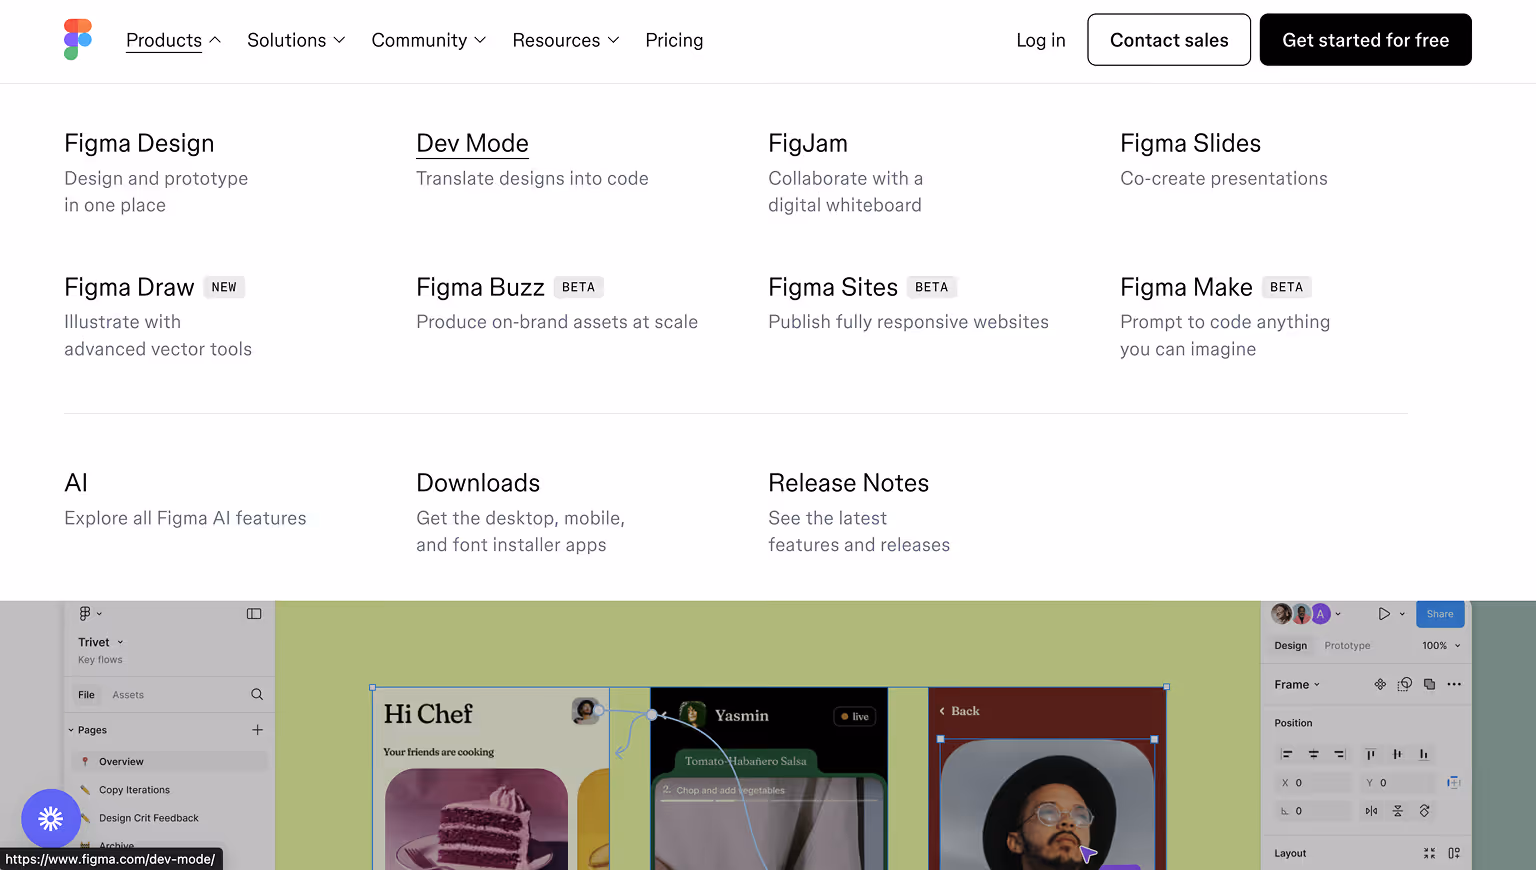Flip the selection horizontally
The height and width of the screenshot is (870, 1536).
[x=1371, y=810]
